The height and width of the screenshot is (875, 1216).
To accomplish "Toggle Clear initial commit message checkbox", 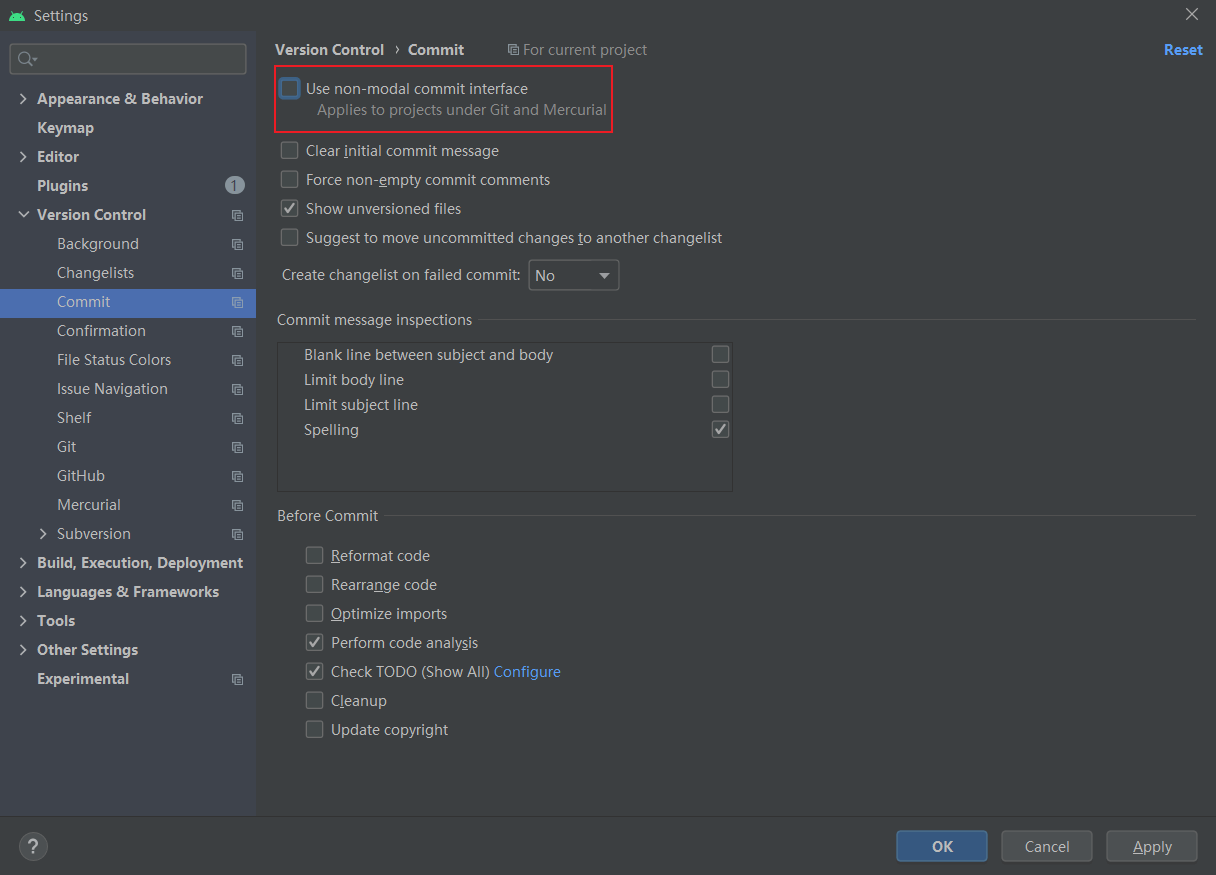I will 290,151.
